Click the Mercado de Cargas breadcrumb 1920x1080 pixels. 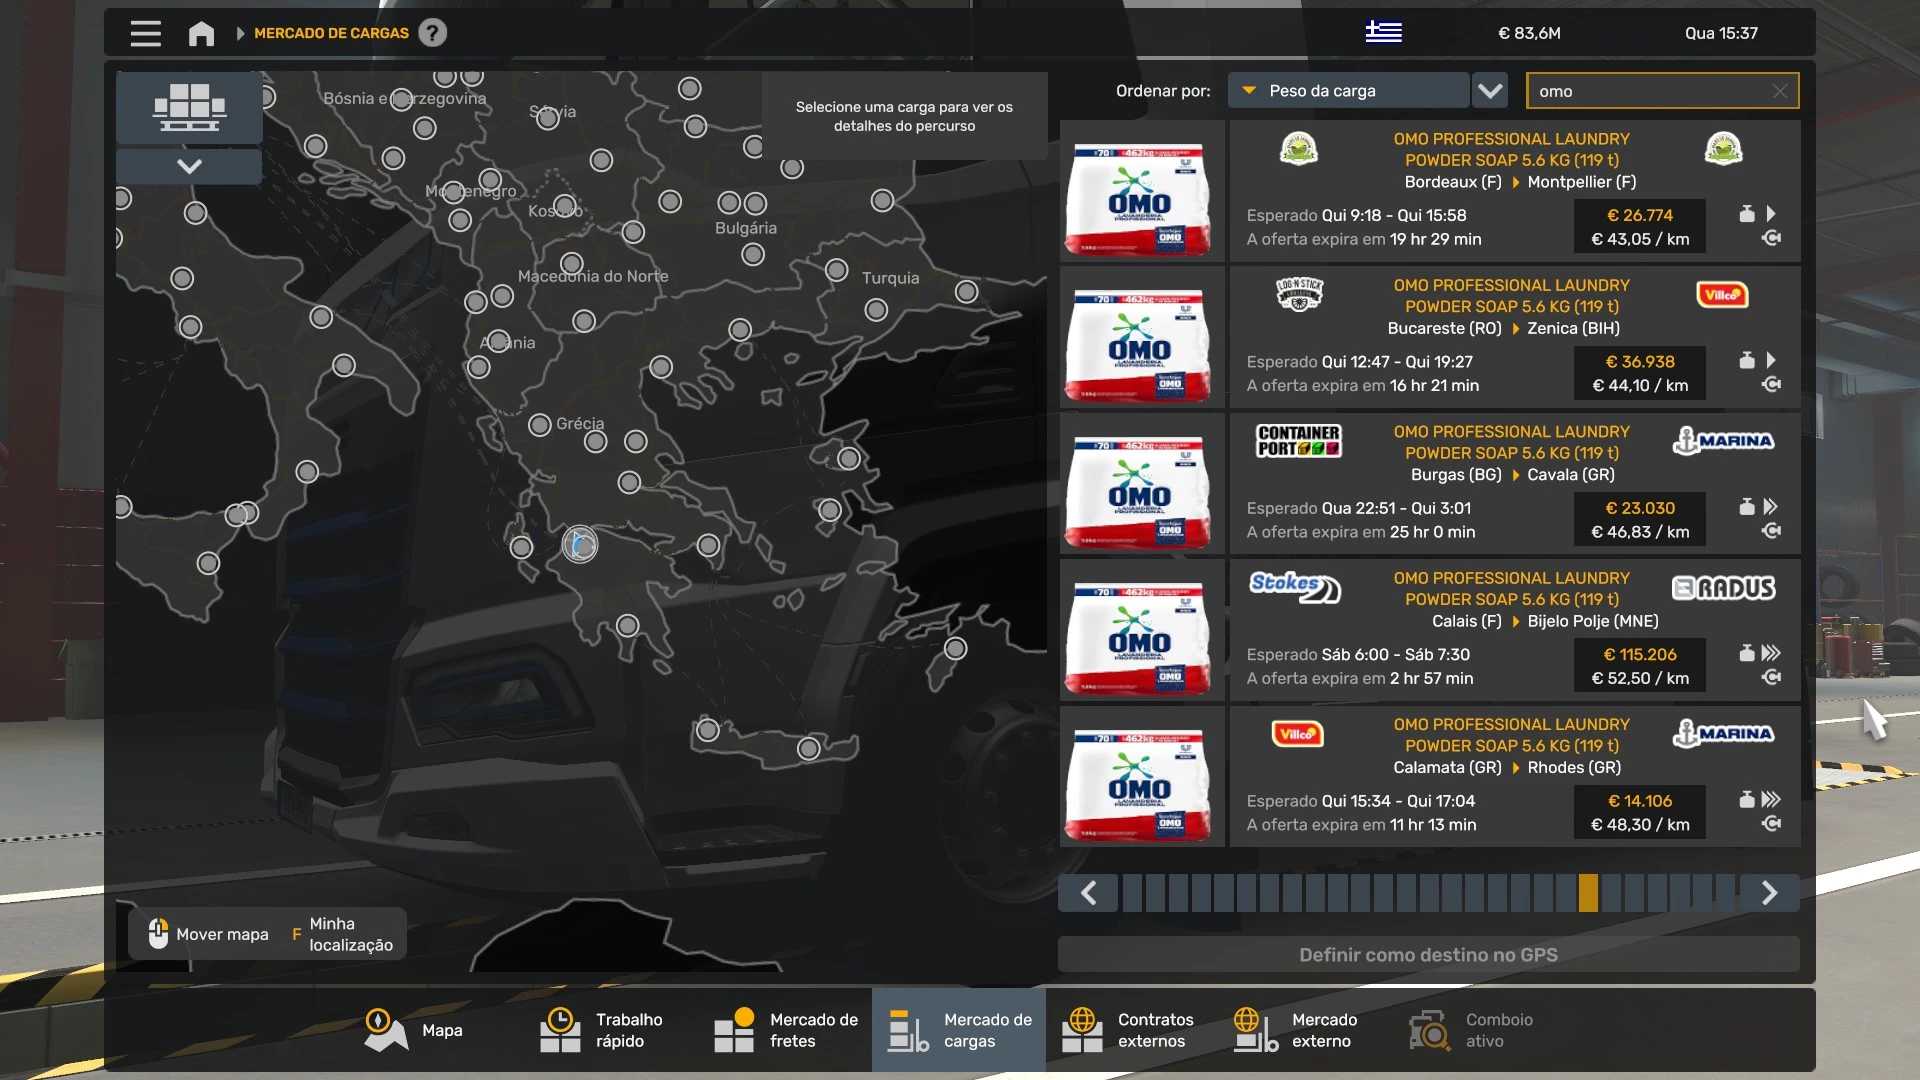[x=331, y=33]
